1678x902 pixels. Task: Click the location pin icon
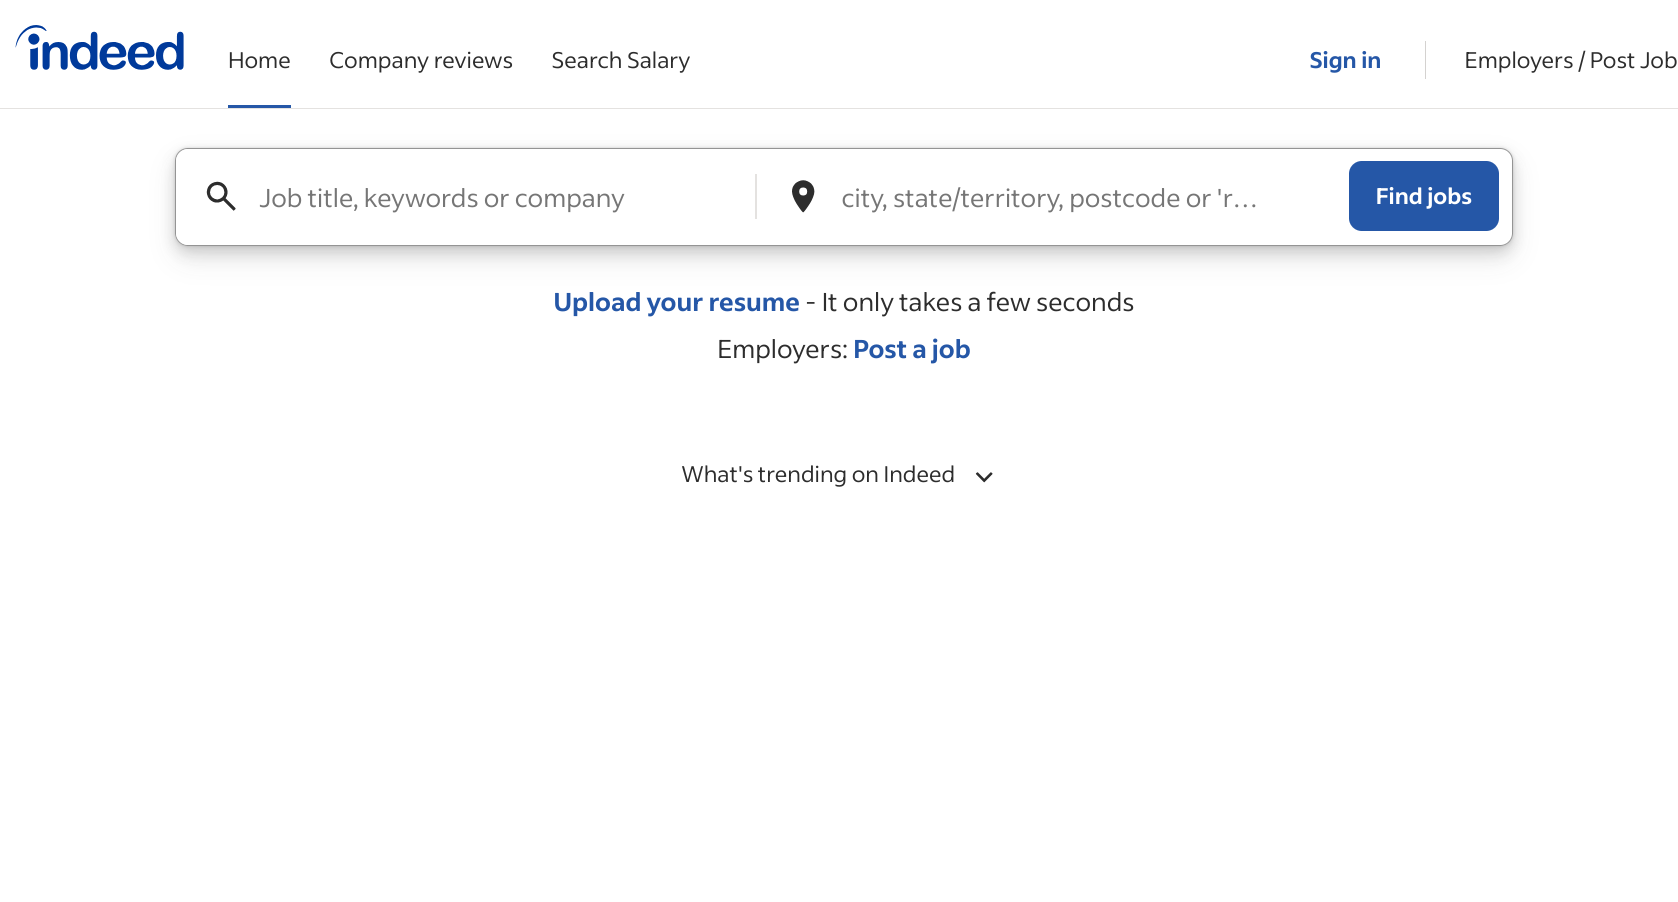pos(803,196)
